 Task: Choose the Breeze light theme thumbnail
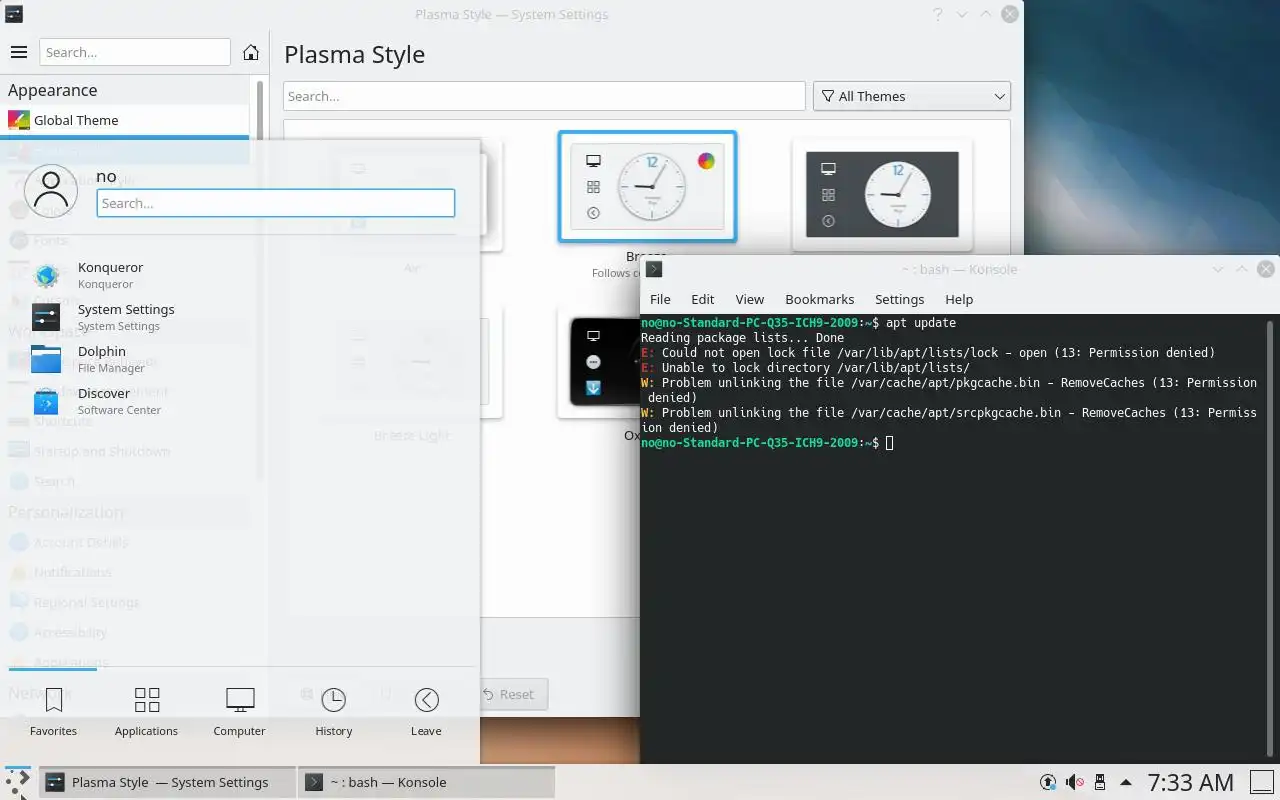(647, 187)
